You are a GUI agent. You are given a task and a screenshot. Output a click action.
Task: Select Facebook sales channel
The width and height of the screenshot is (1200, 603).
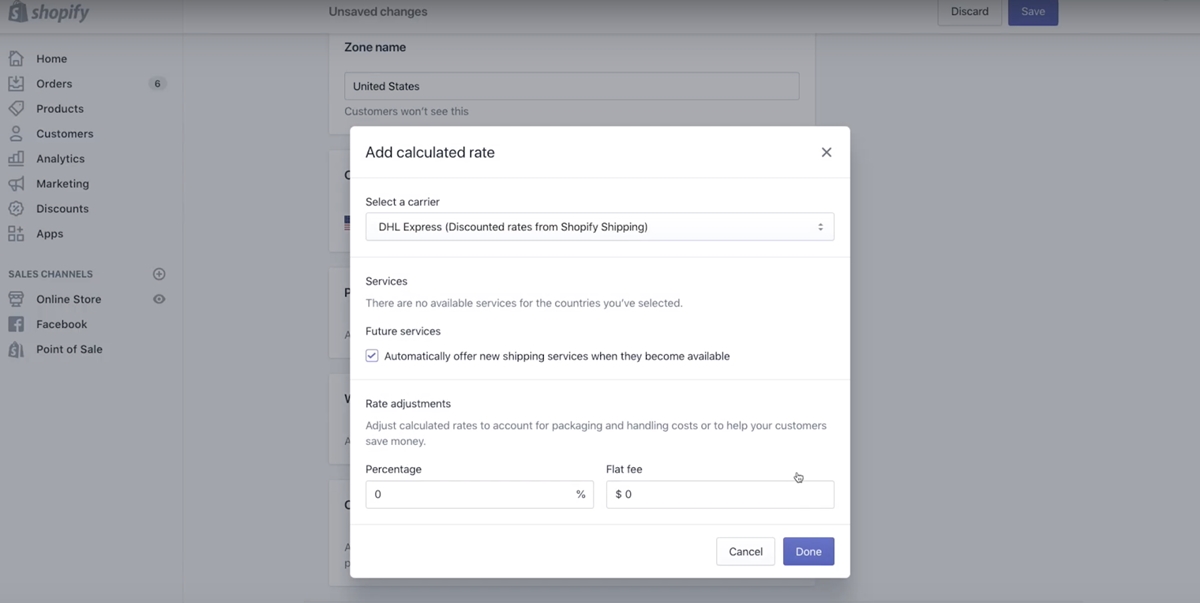click(x=62, y=324)
